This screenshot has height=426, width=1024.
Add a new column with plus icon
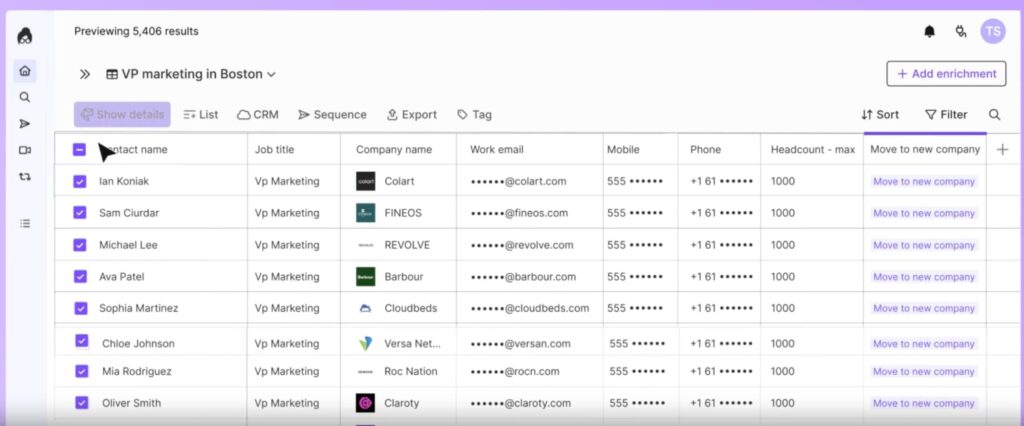pos(1003,150)
